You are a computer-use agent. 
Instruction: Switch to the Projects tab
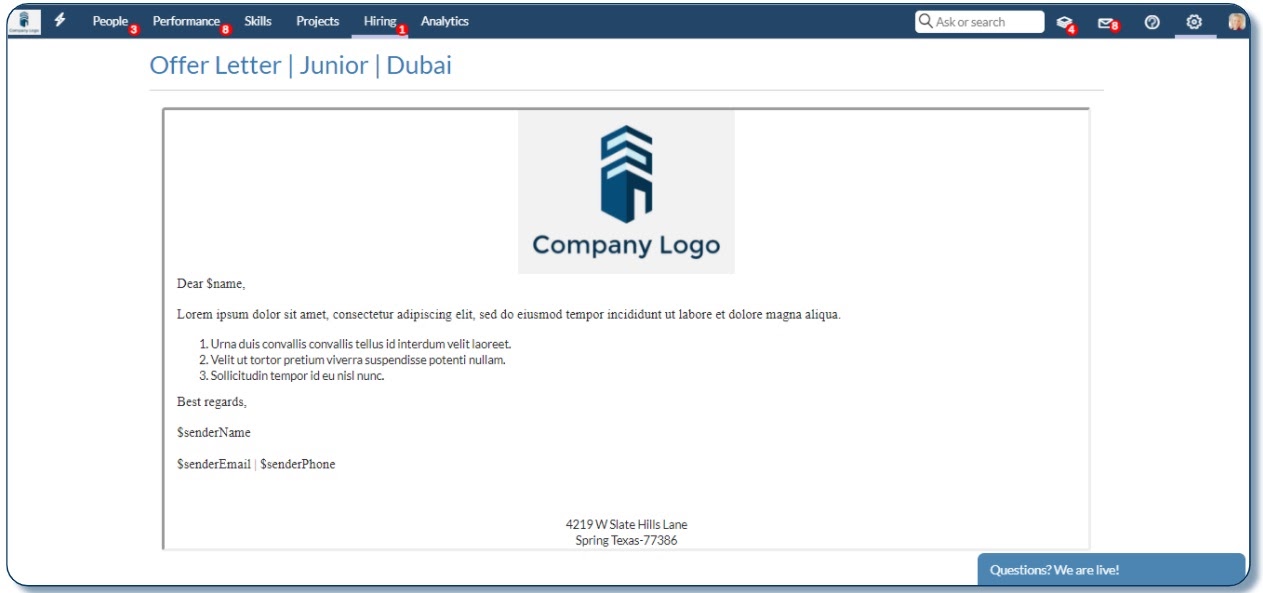point(316,20)
